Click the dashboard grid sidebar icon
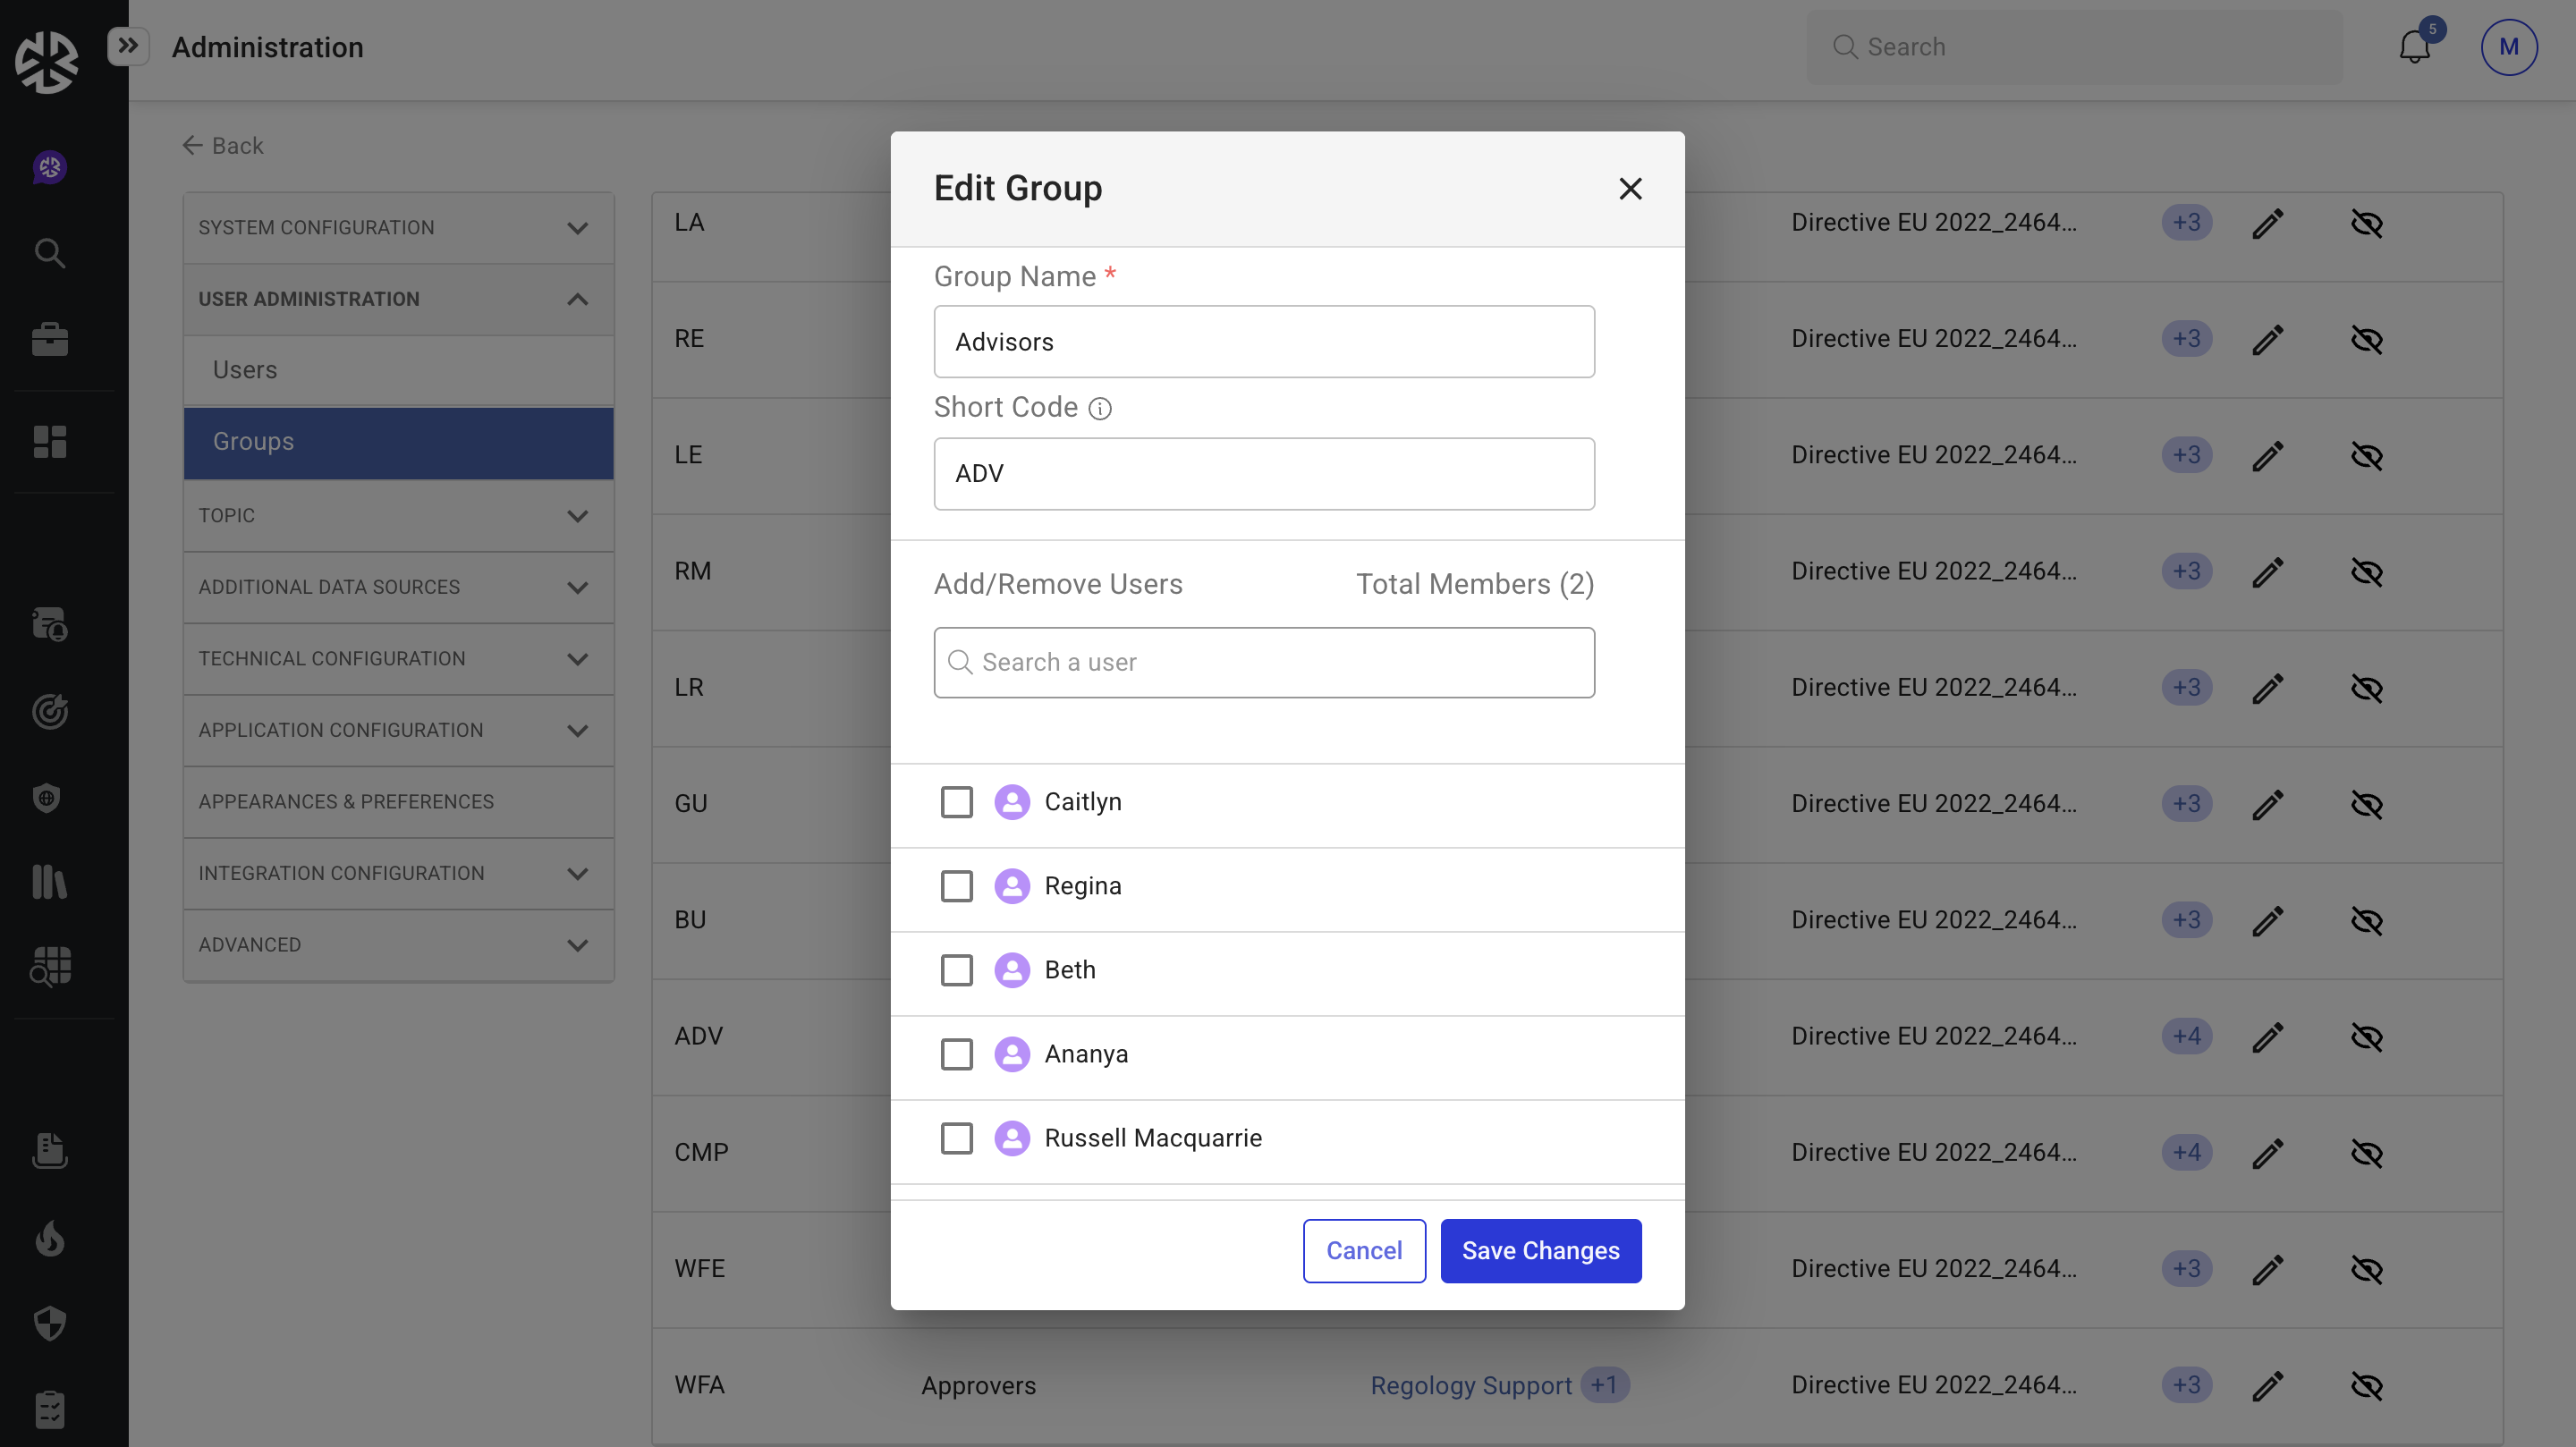2576x1447 pixels. (49, 441)
